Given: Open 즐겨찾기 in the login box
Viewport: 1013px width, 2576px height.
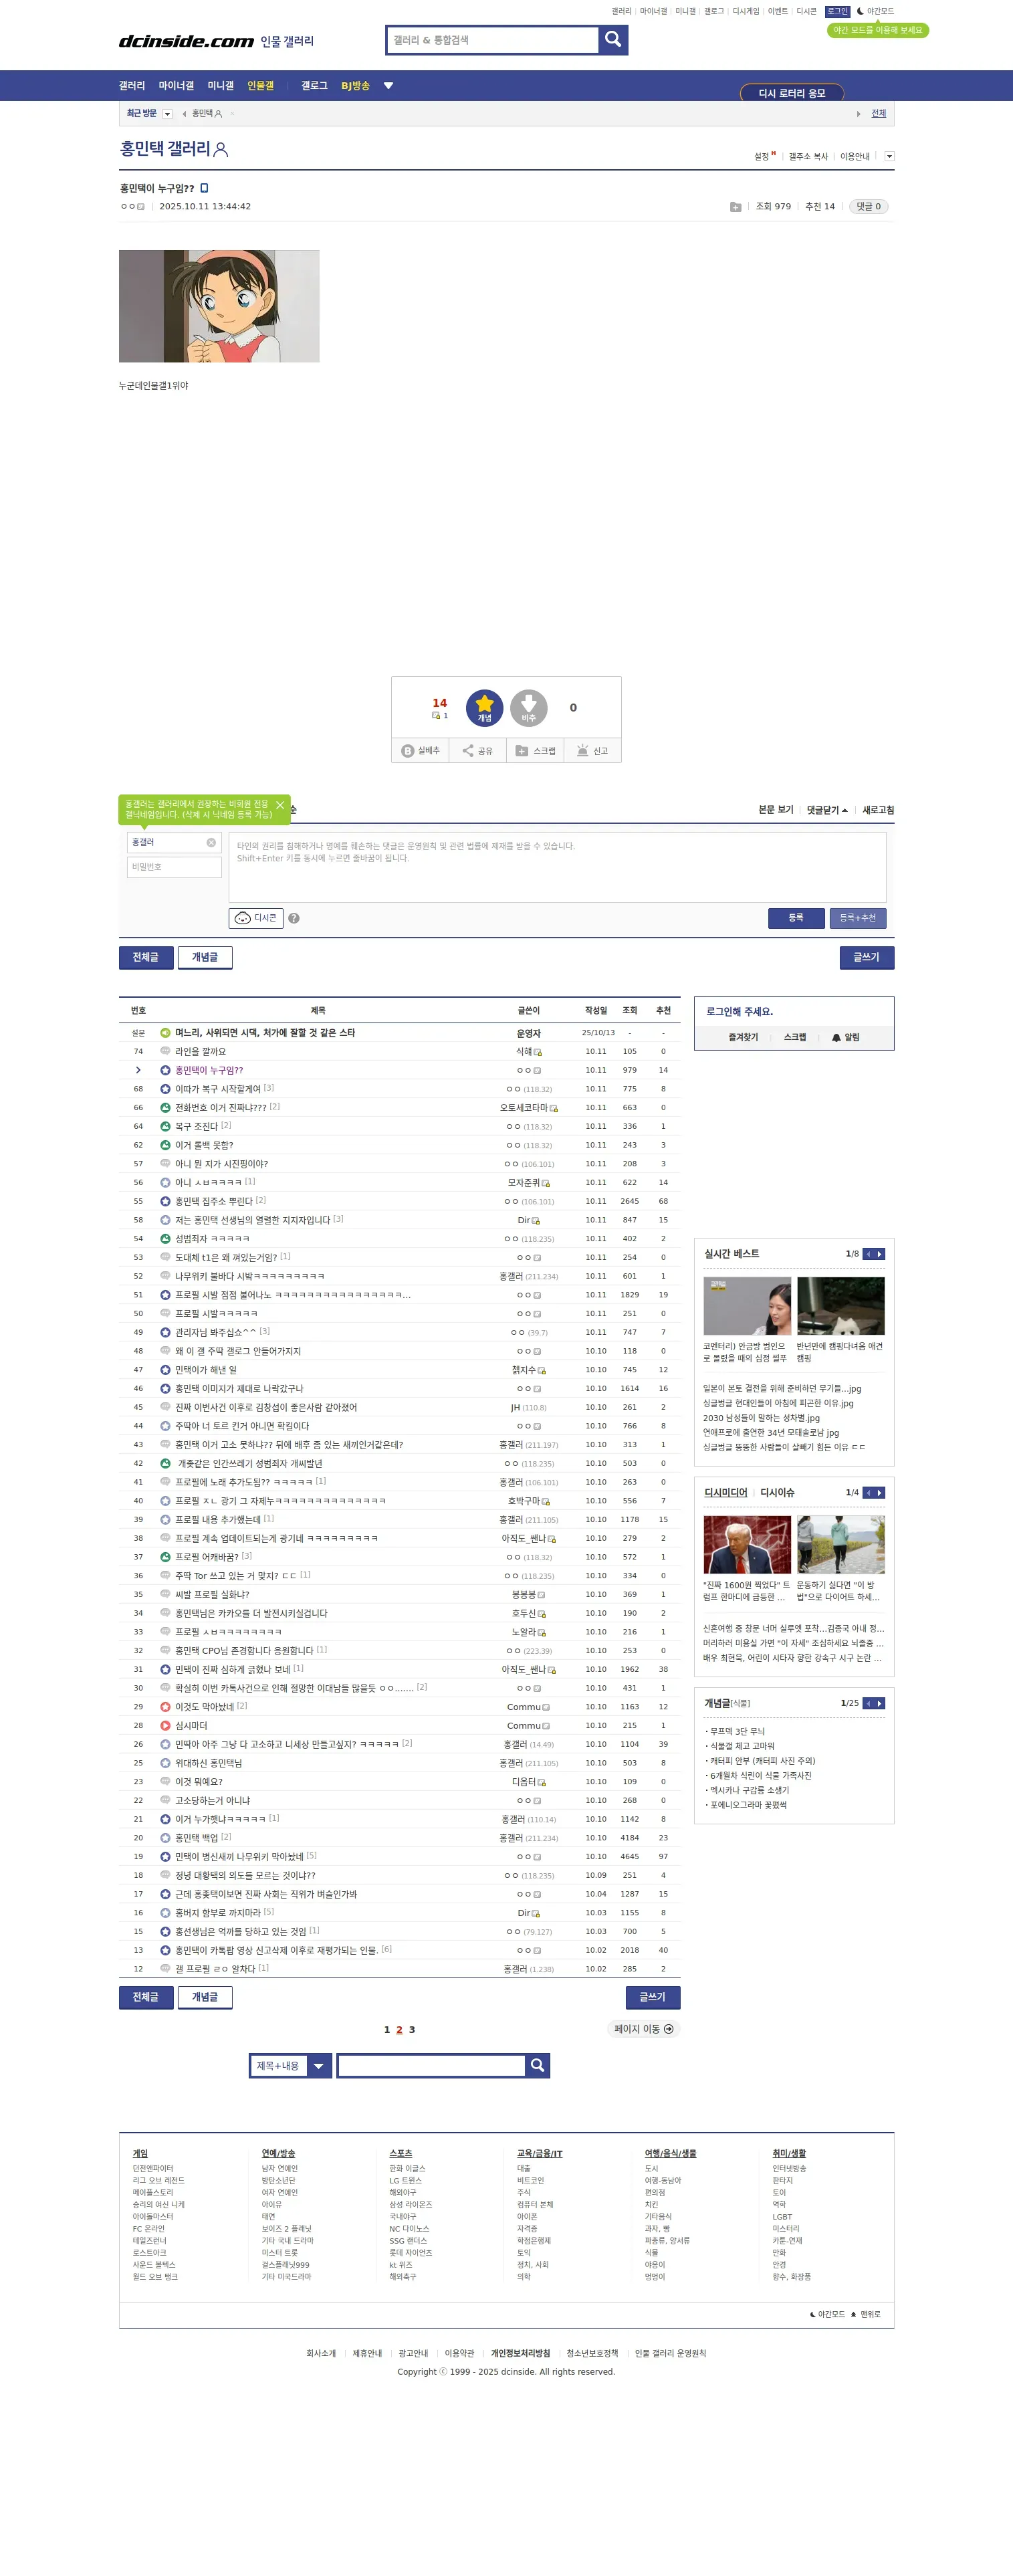Looking at the screenshot, I should [x=743, y=1038].
